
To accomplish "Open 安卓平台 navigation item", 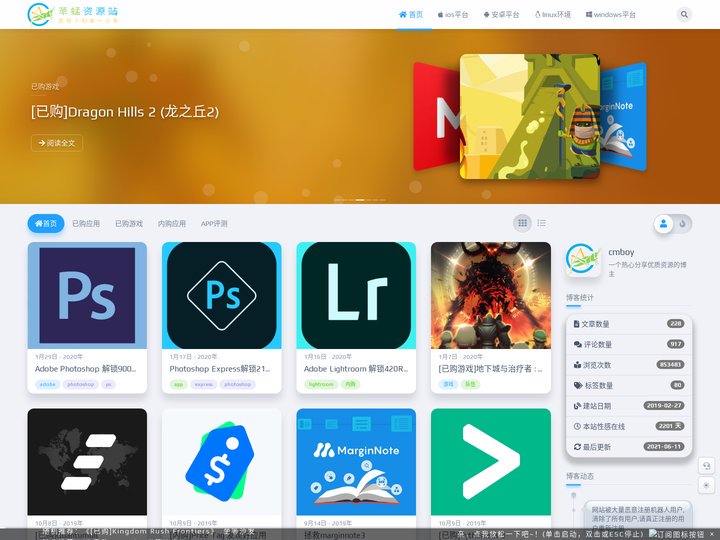I will pyautogui.click(x=501, y=15).
